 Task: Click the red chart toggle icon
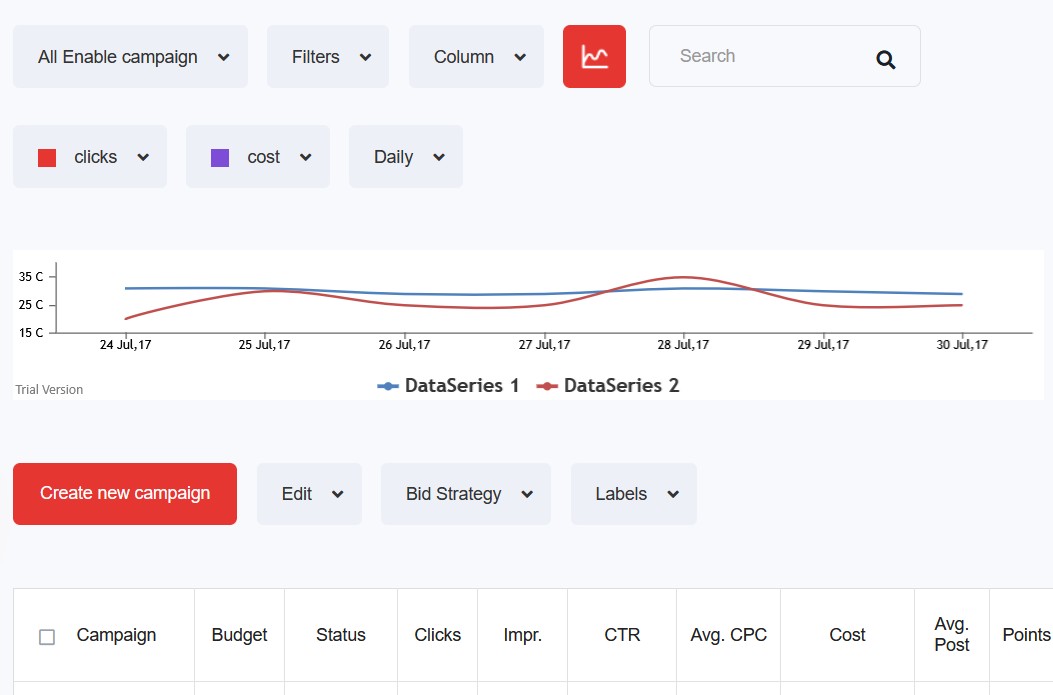click(x=594, y=57)
